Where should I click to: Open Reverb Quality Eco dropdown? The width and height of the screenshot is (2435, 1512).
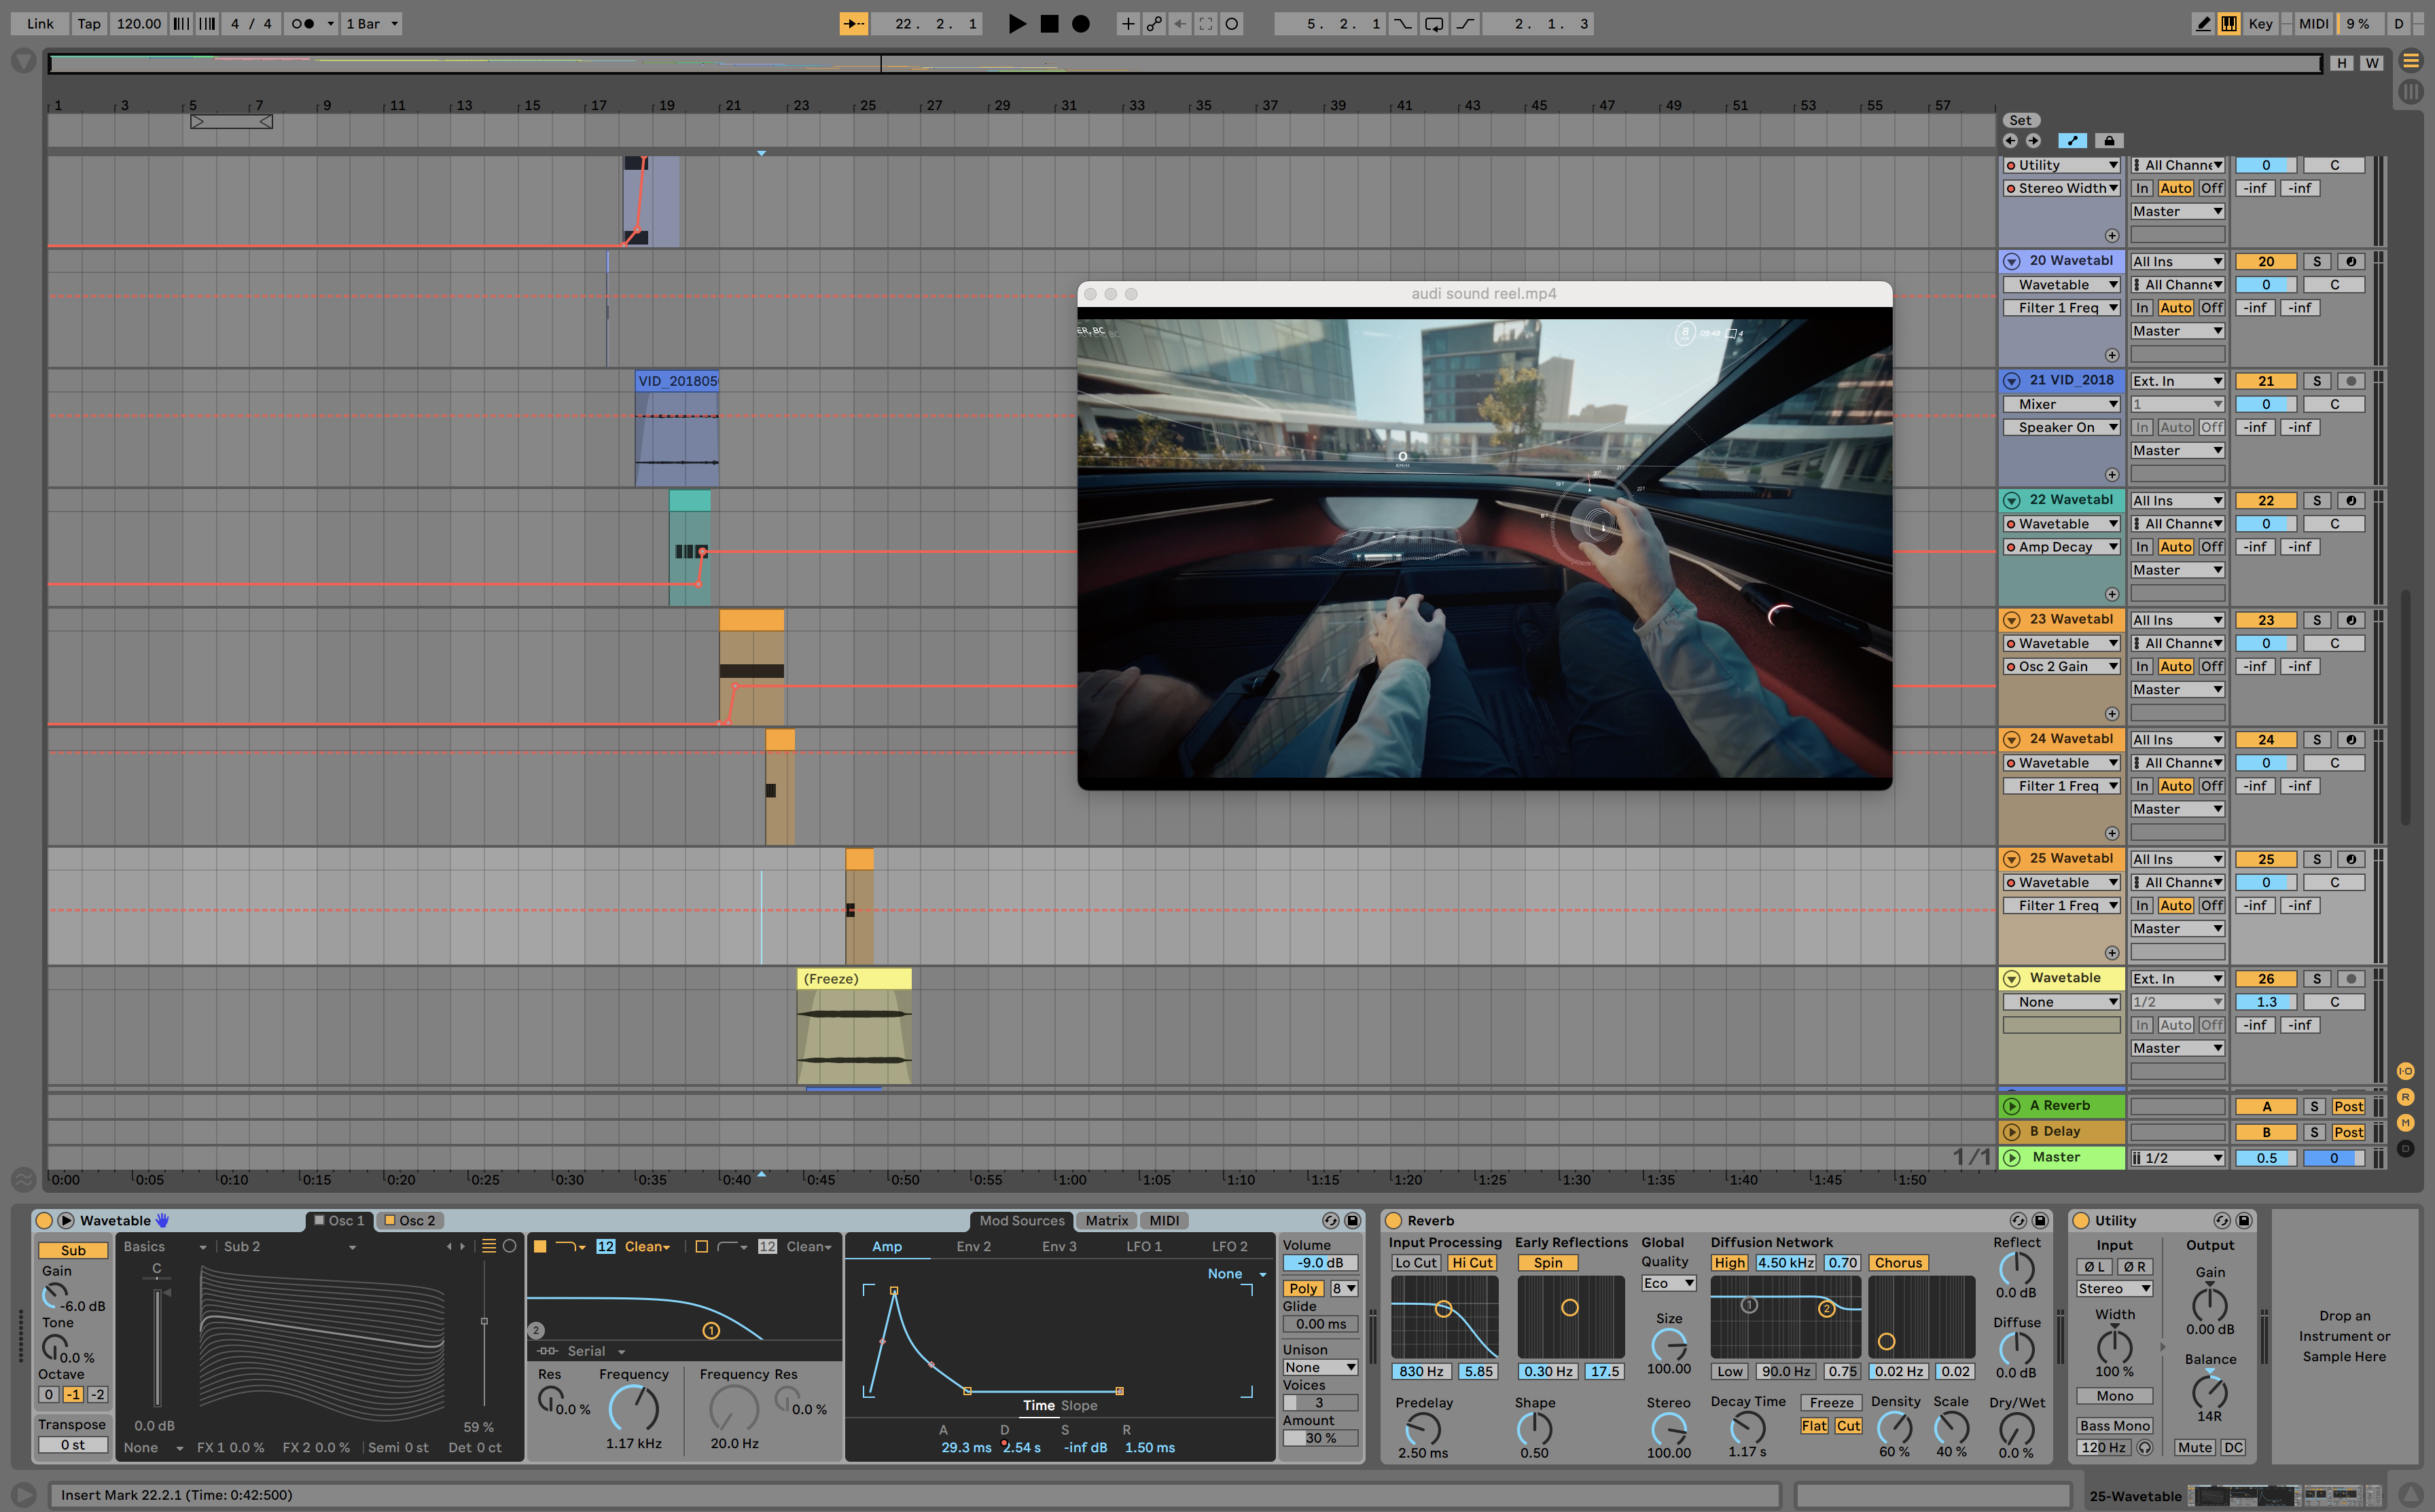pyautogui.click(x=1668, y=1283)
